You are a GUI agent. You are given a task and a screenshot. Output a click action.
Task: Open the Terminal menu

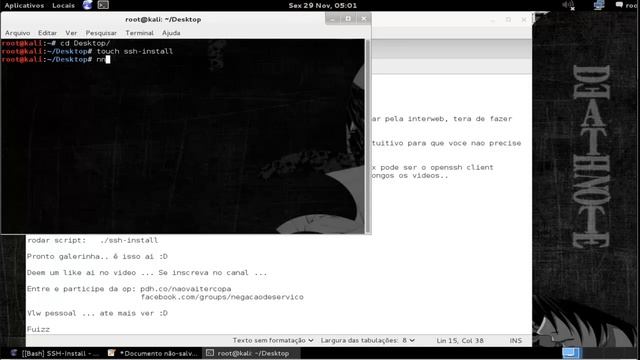[x=140, y=33]
